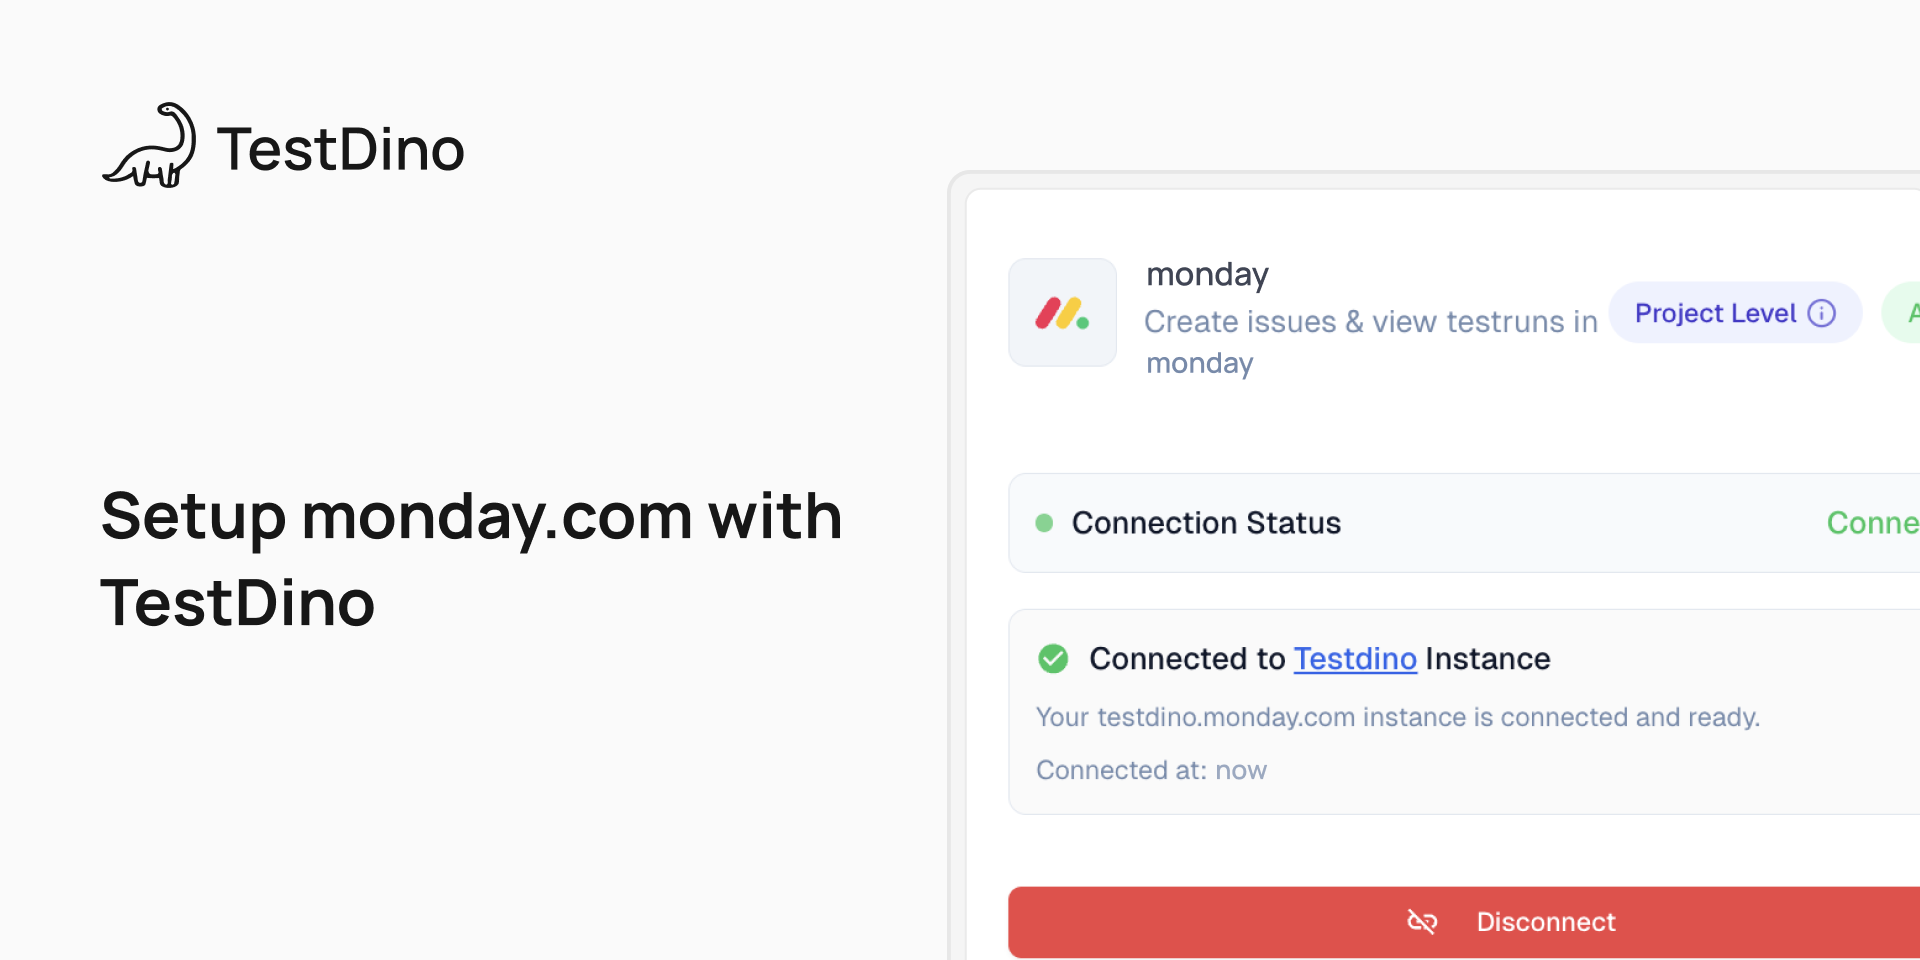Screen dimensions: 1920x960
Task: Click the green Connected status text
Action: pyautogui.click(x=1872, y=523)
